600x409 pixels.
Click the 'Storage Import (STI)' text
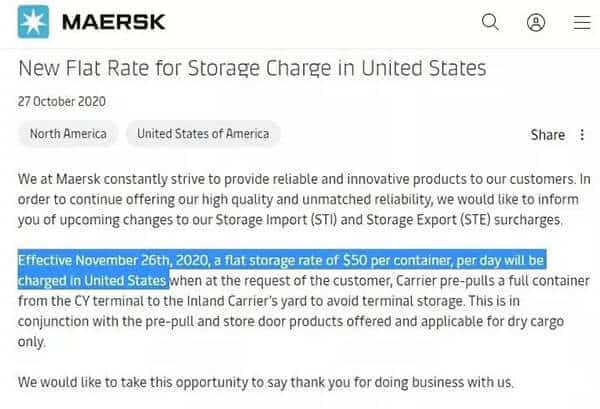tap(276, 220)
